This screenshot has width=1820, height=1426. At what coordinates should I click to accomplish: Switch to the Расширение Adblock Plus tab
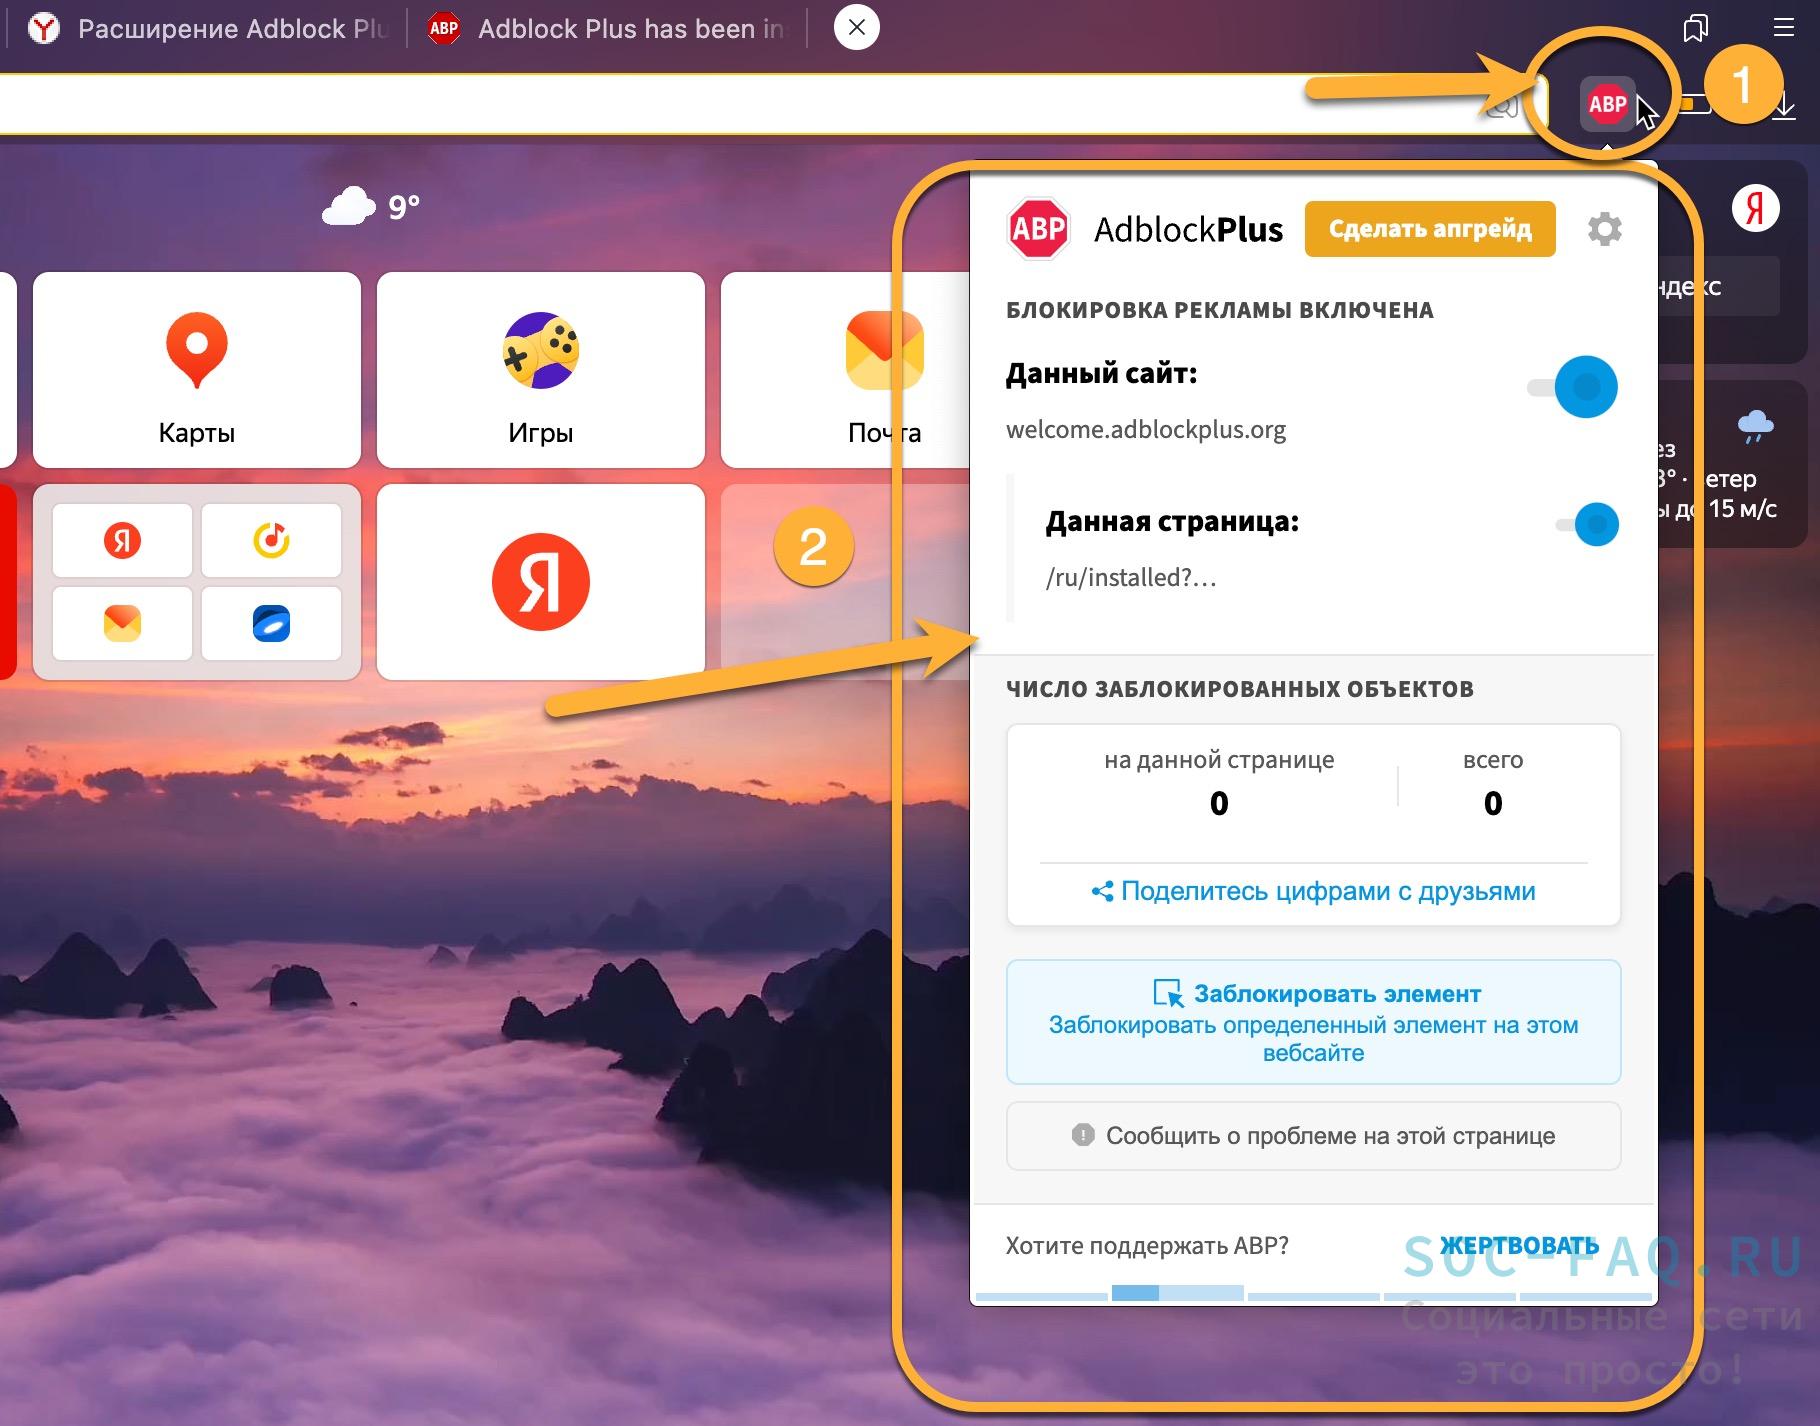[x=208, y=28]
